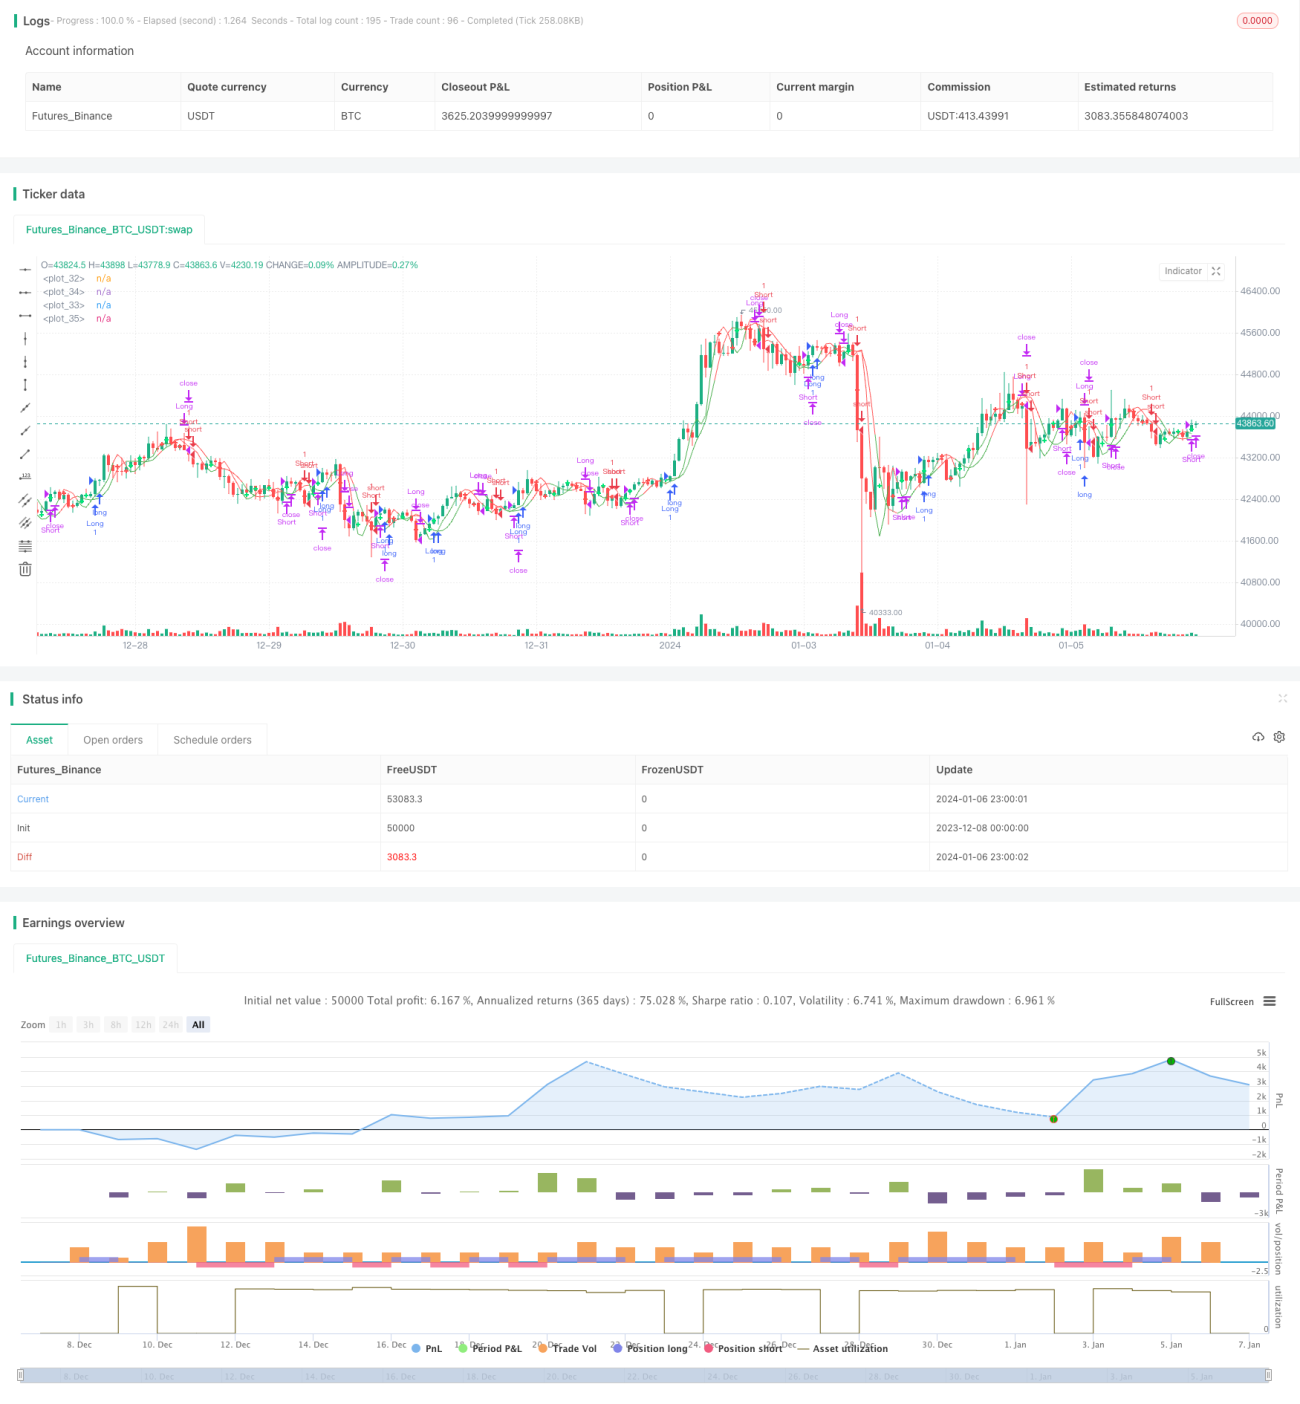1300x1404 pixels.
Task: Open the chart hamburger menu next to FullScreen
Action: [1269, 1001]
